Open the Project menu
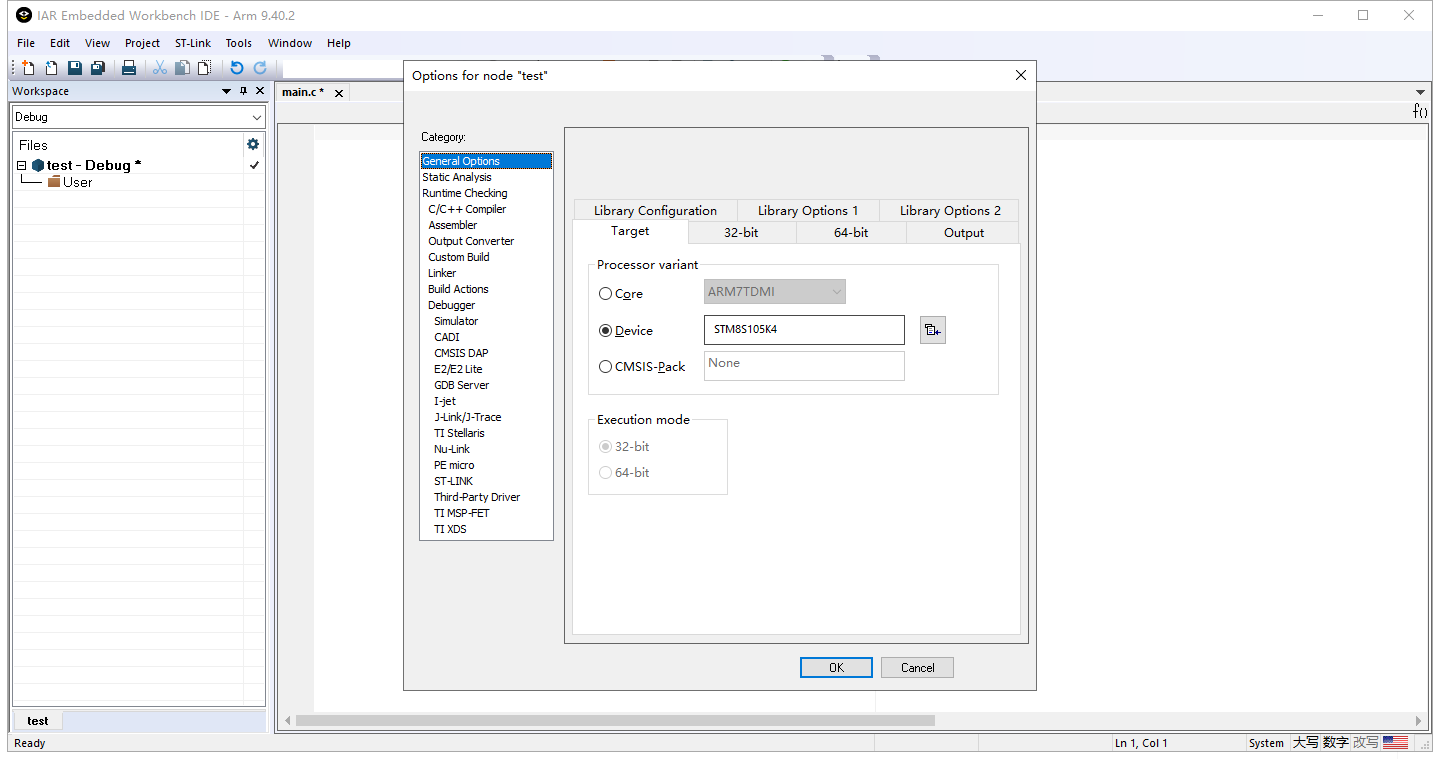 tap(142, 43)
